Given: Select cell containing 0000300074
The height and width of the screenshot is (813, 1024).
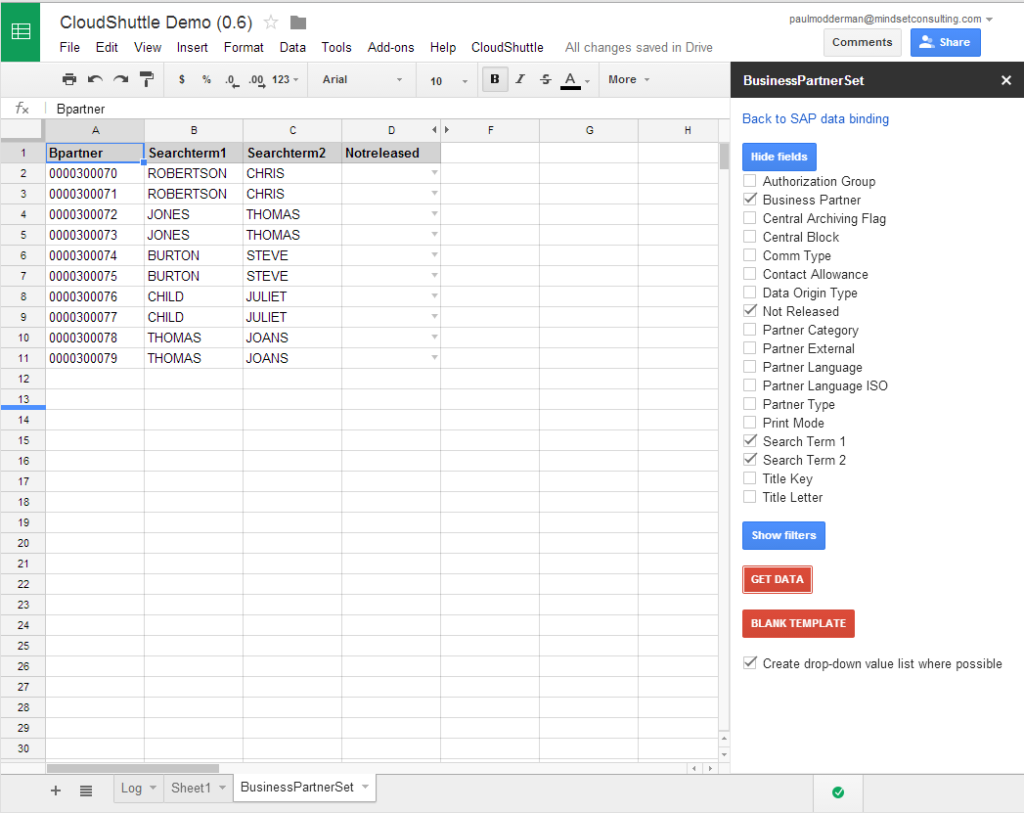Looking at the screenshot, I should click(x=95, y=255).
